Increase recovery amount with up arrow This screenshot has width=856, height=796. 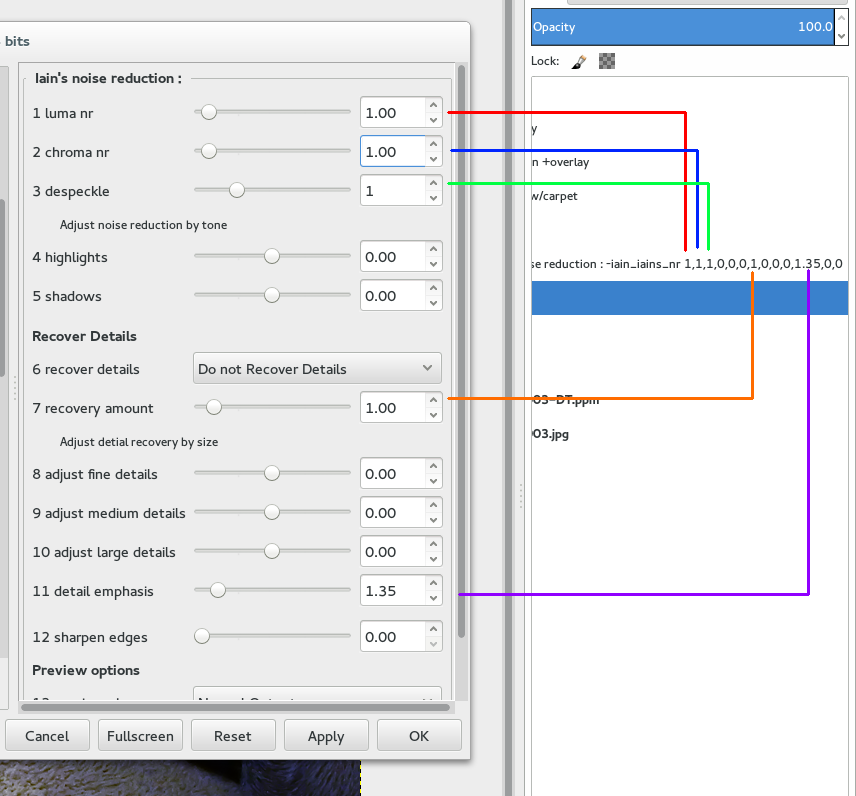click(x=433, y=401)
